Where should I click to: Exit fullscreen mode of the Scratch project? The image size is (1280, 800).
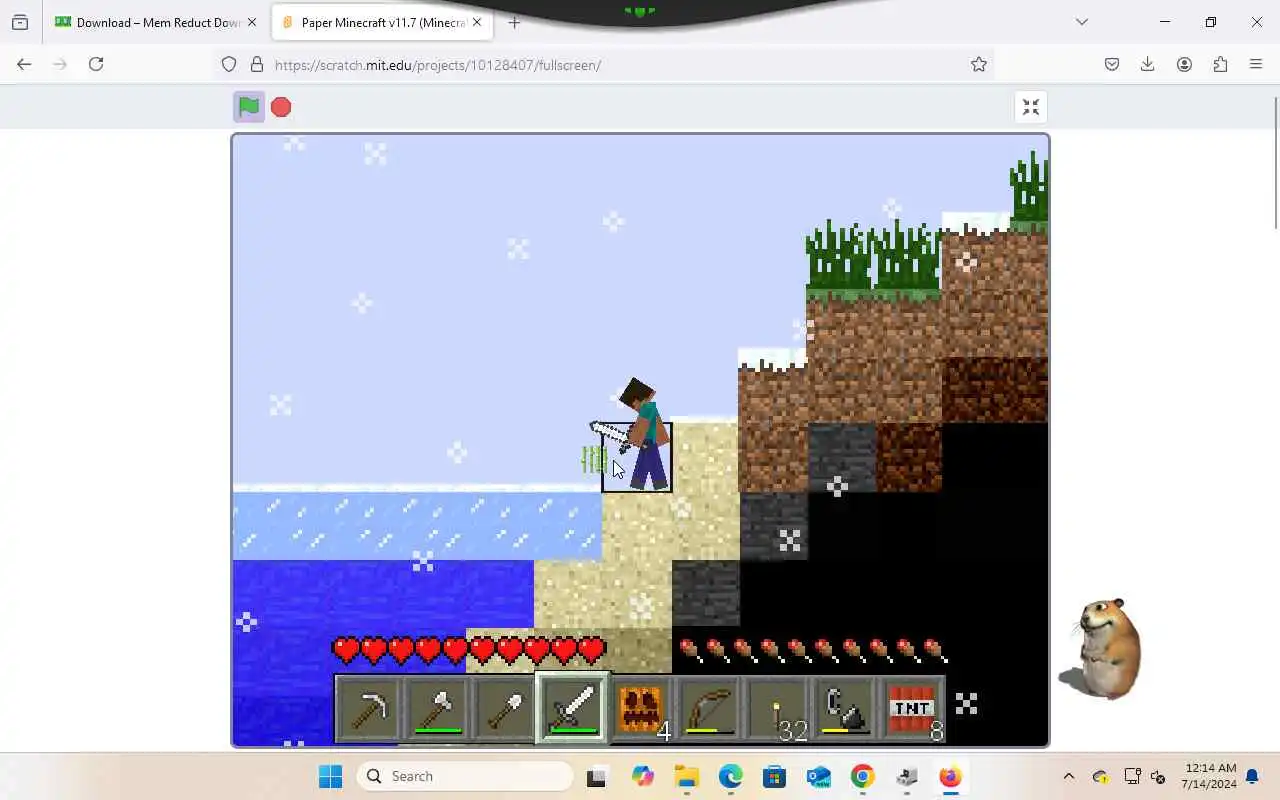click(1031, 107)
